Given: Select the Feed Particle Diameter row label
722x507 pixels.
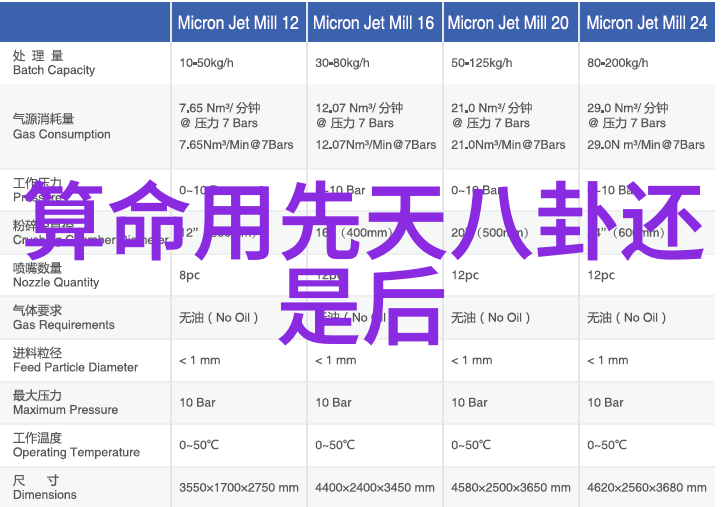Looking at the screenshot, I should (75, 360).
